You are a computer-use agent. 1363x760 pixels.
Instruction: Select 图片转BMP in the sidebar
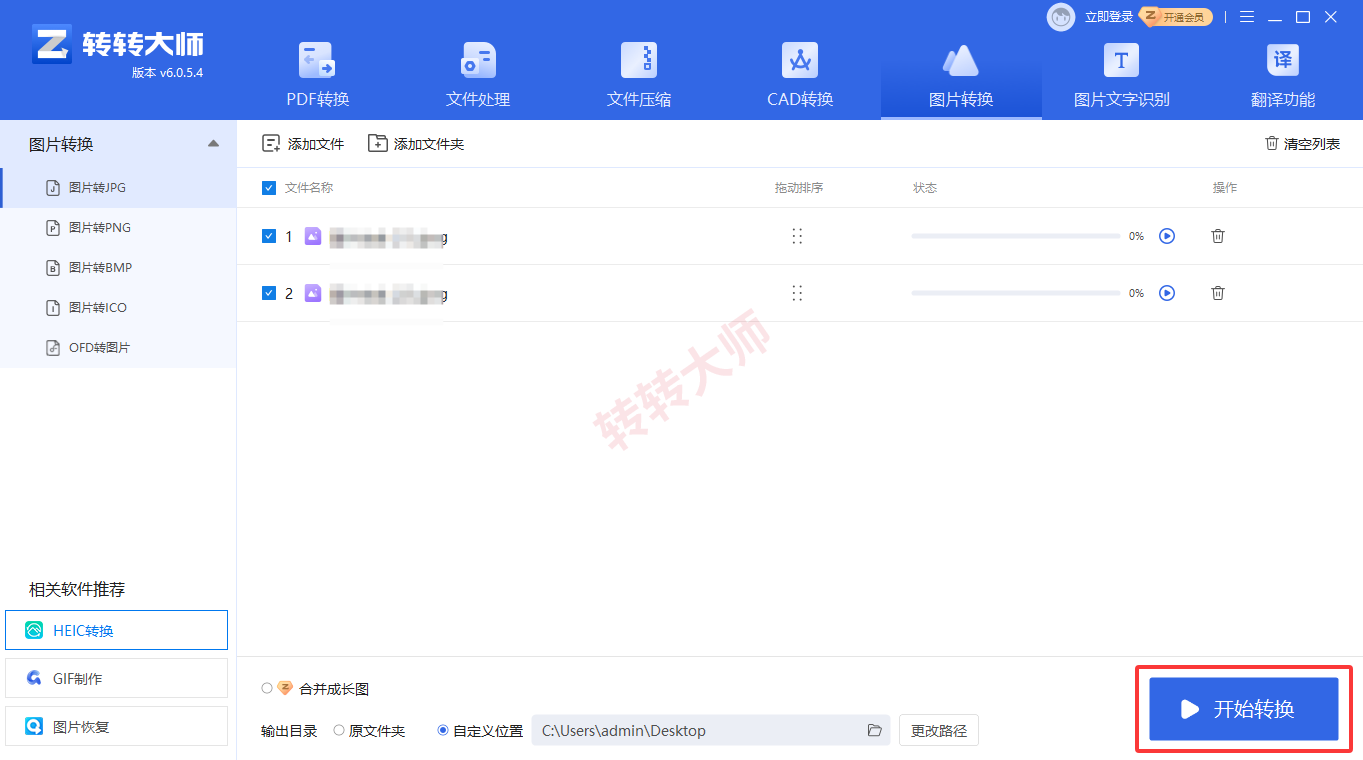point(118,268)
